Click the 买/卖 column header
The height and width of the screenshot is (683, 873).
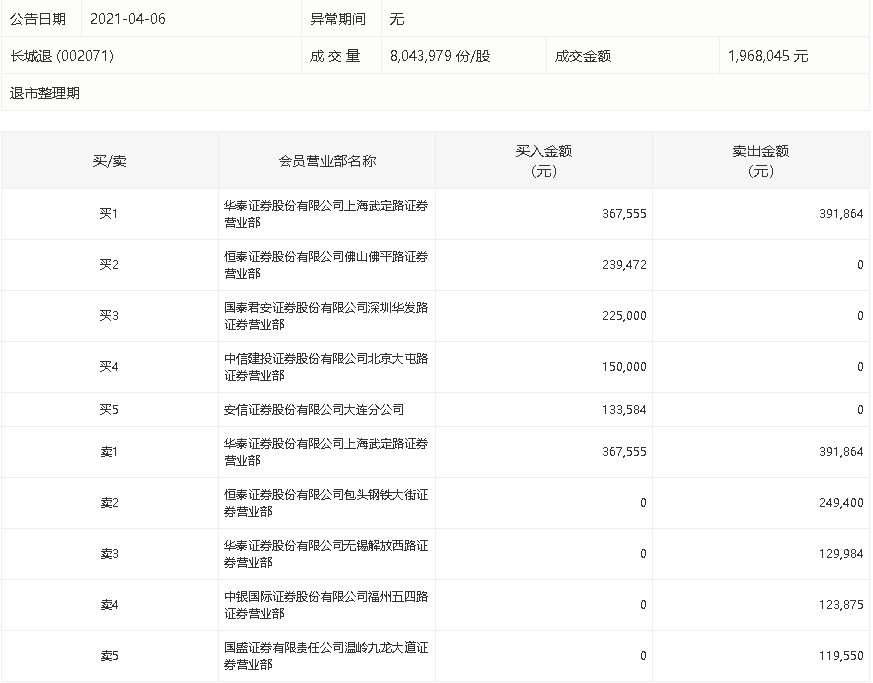coord(110,161)
